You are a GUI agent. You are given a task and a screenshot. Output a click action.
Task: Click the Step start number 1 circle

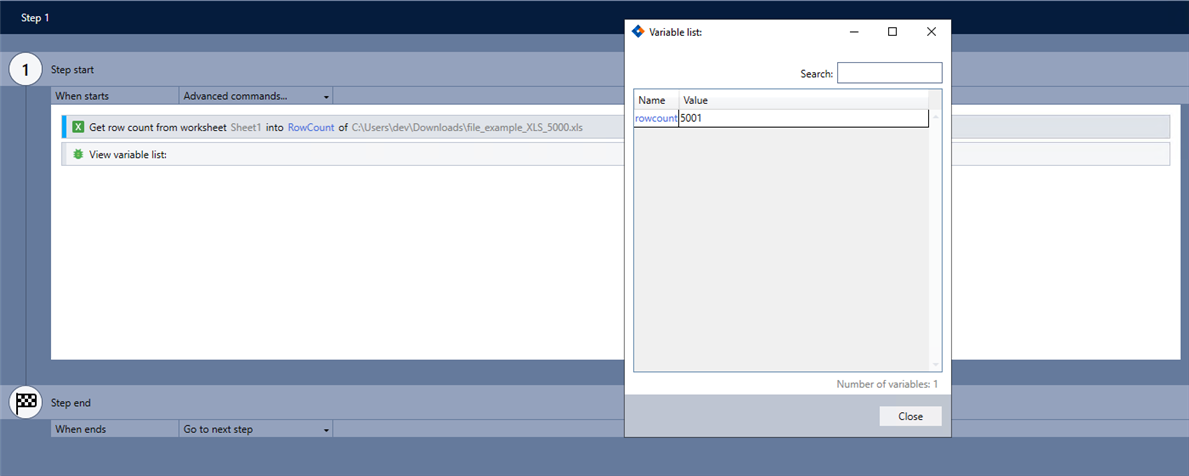point(25,70)
